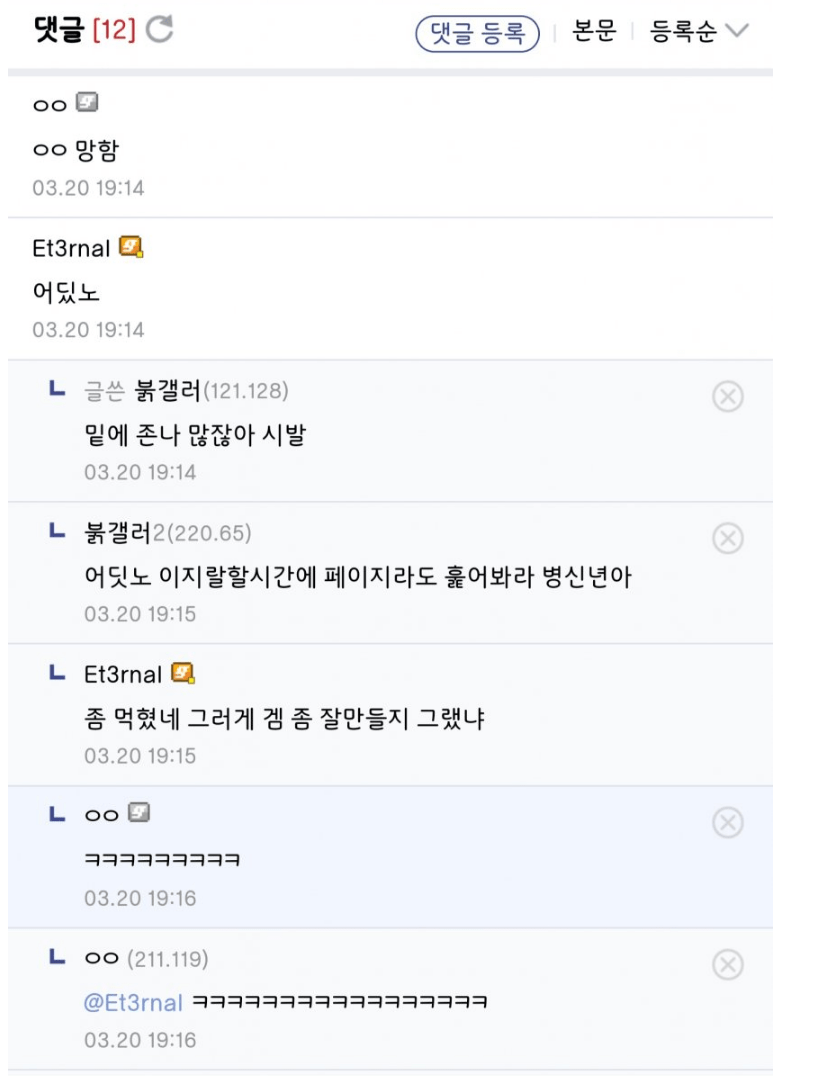Select the comment text ㅇㅇ 망함
Image resolution: width=831 pixels, height=1076 pixels.
pos(77,151)
